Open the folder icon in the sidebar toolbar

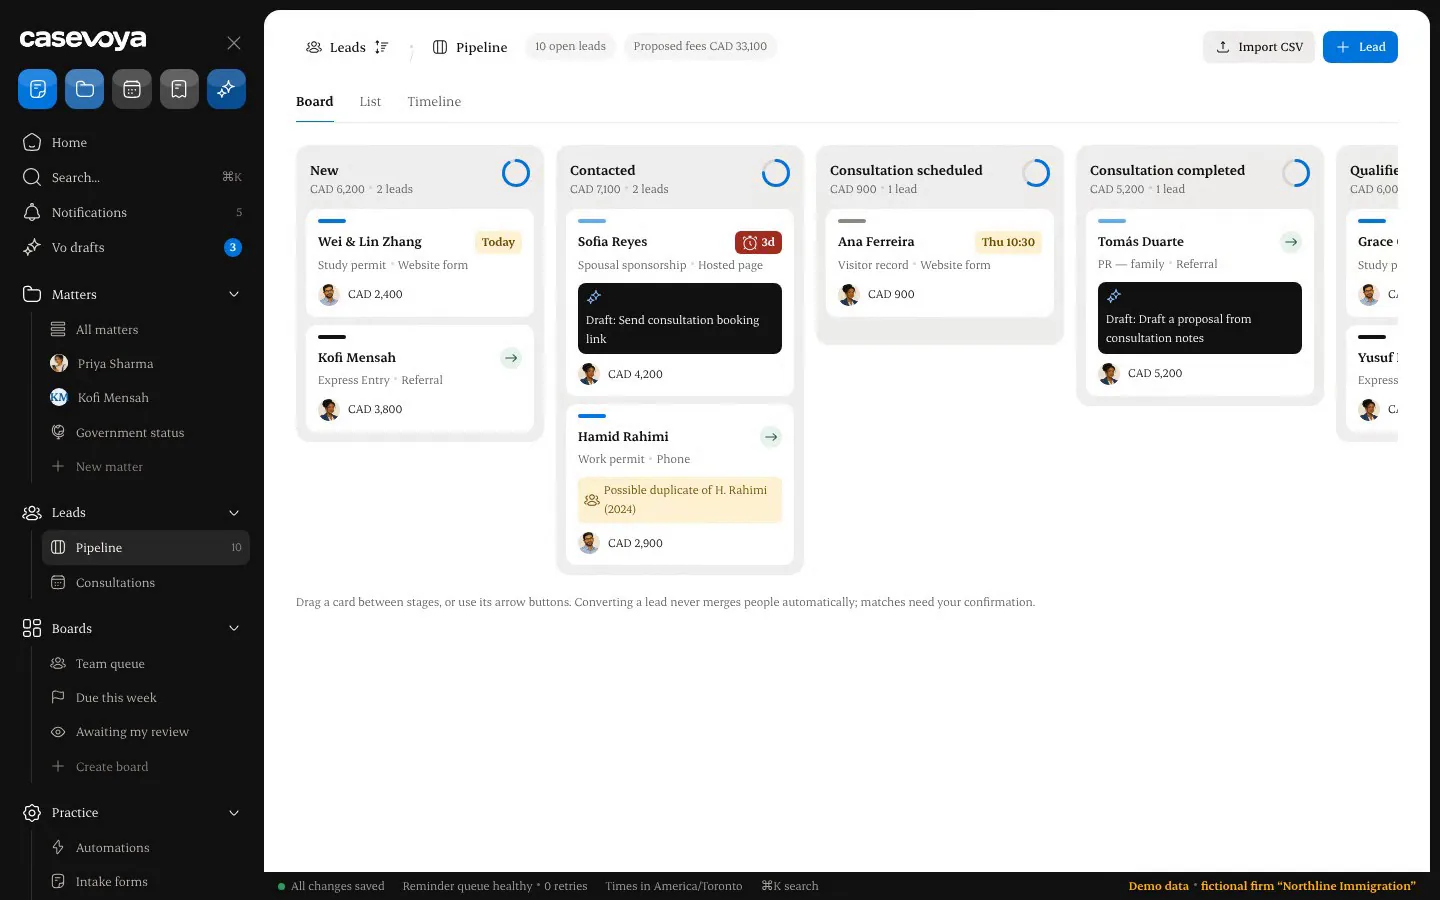(x=85, y=89)
